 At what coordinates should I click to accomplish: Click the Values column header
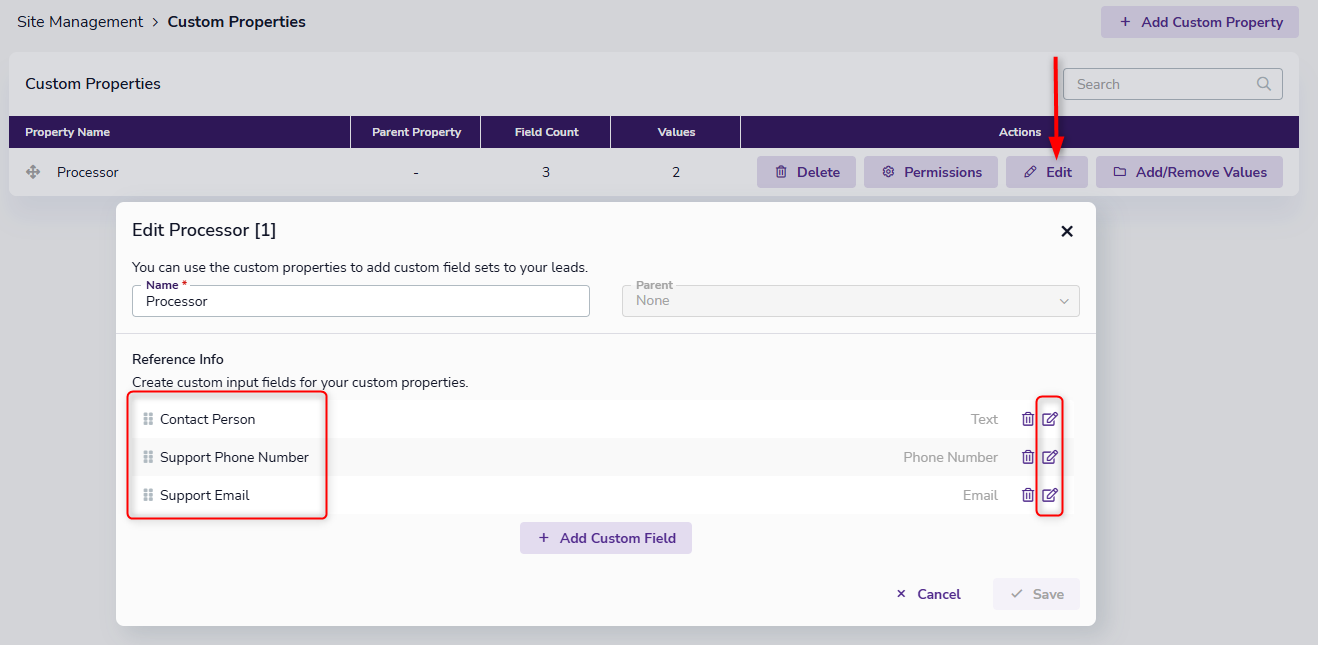point(676,132)
